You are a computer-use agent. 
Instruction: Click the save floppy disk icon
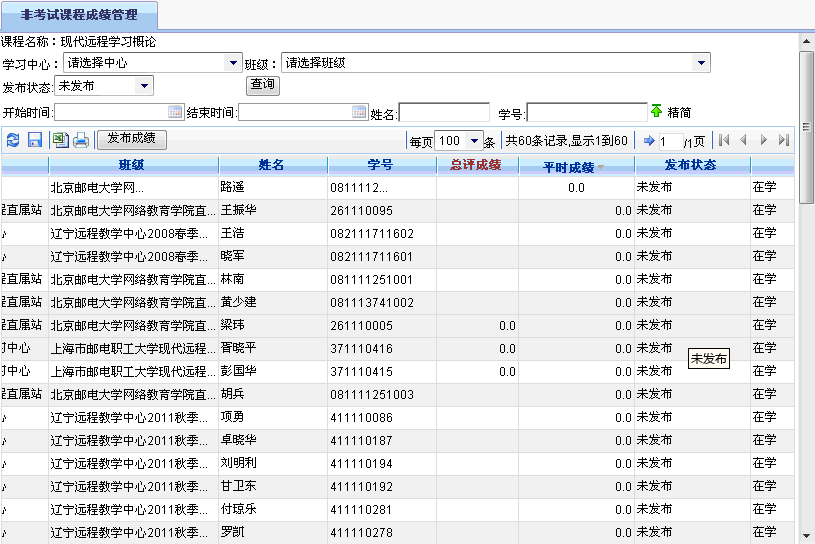35,140
